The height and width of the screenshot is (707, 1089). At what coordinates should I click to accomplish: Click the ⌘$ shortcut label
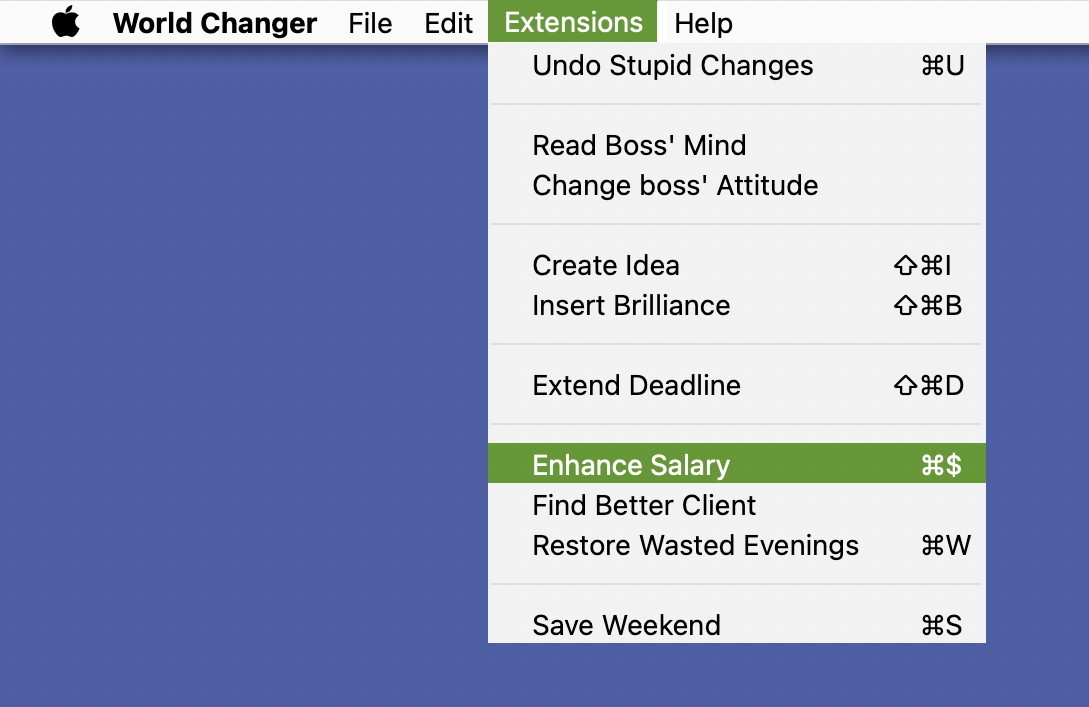pyautogui.click(x=941, y=465)
